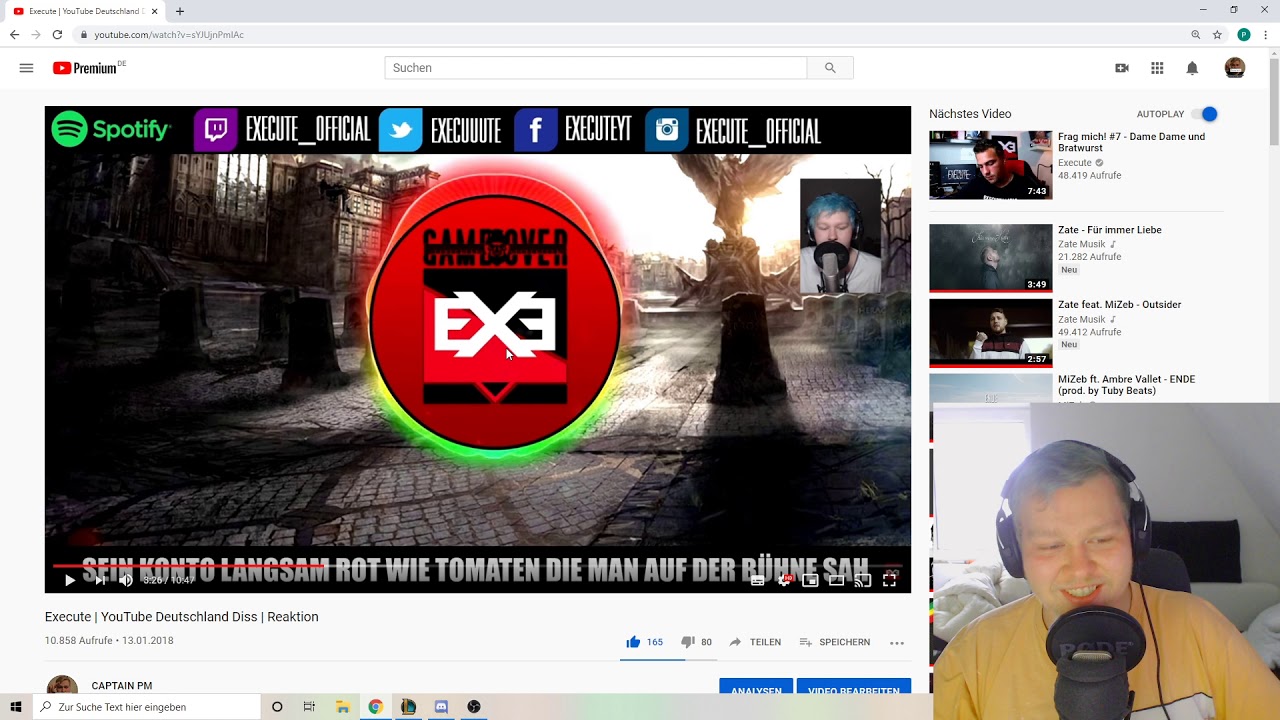Share the video via TEILEN
1280x720 pixels.
click(x=755, y=642)
